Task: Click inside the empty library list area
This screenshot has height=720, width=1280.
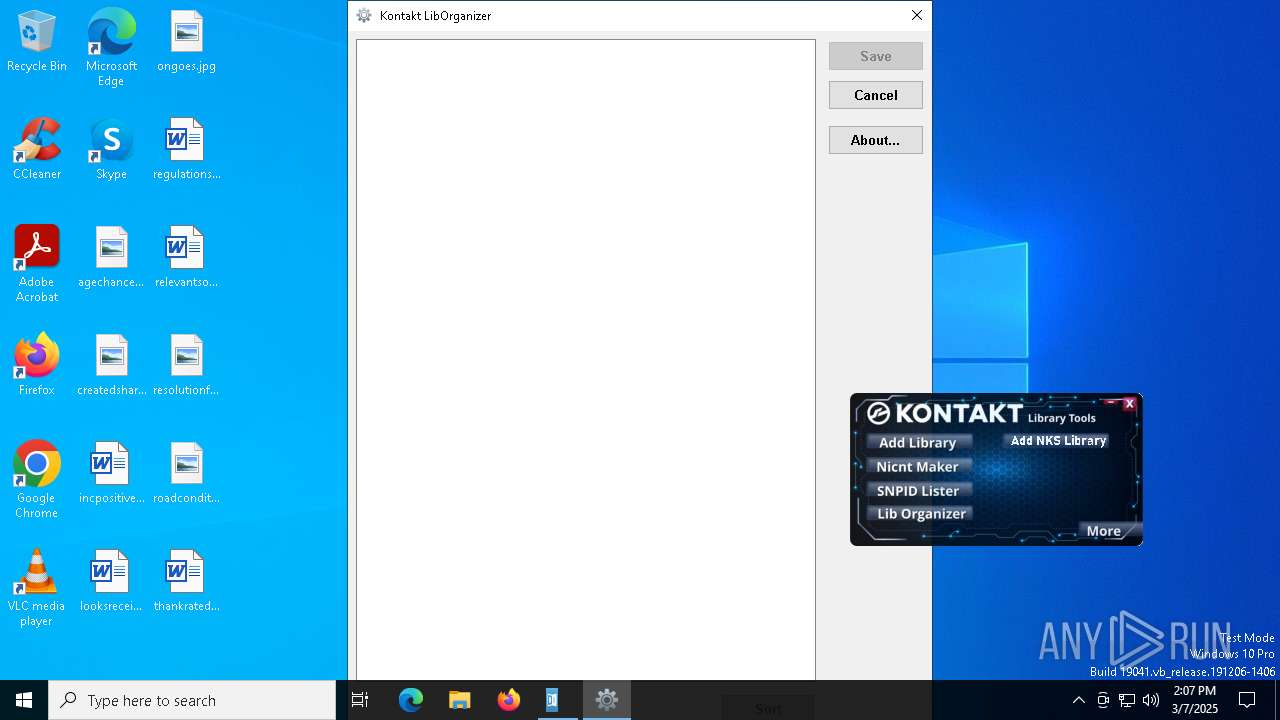Action: pos(586,360)
